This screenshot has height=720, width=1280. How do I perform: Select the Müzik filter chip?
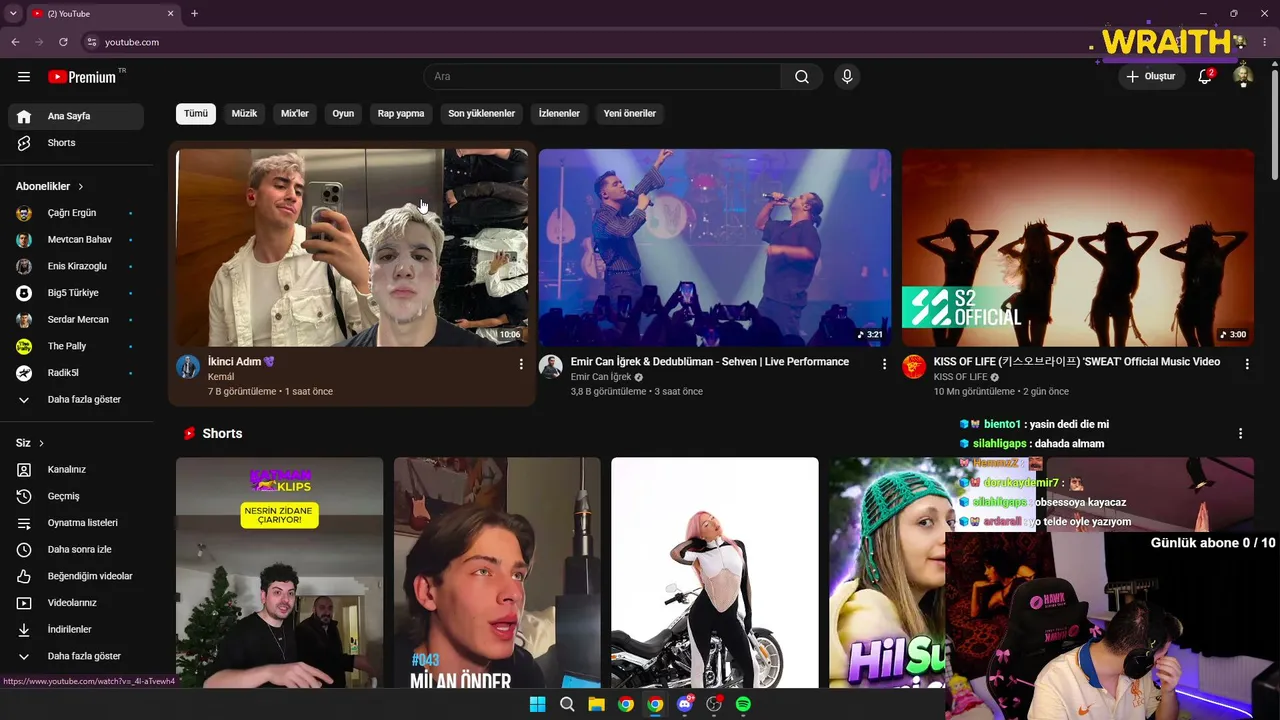[245, 113]
